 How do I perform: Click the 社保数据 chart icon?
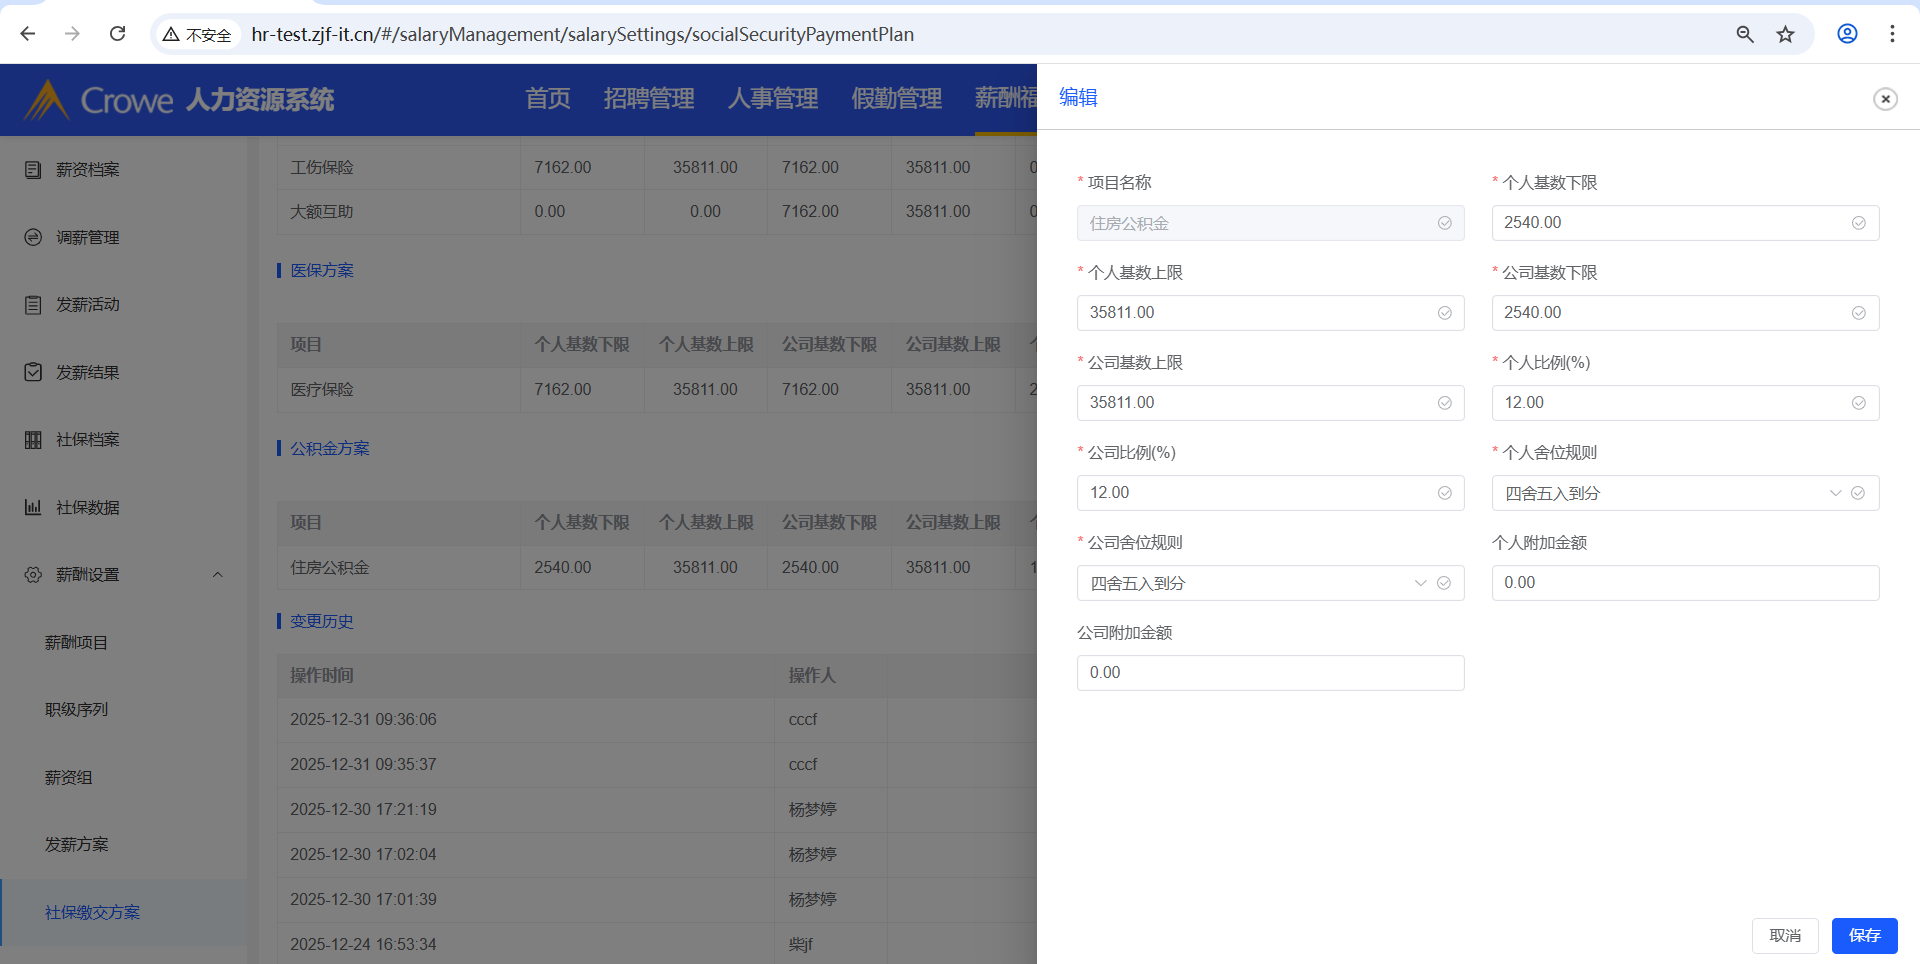coord(33,507)
